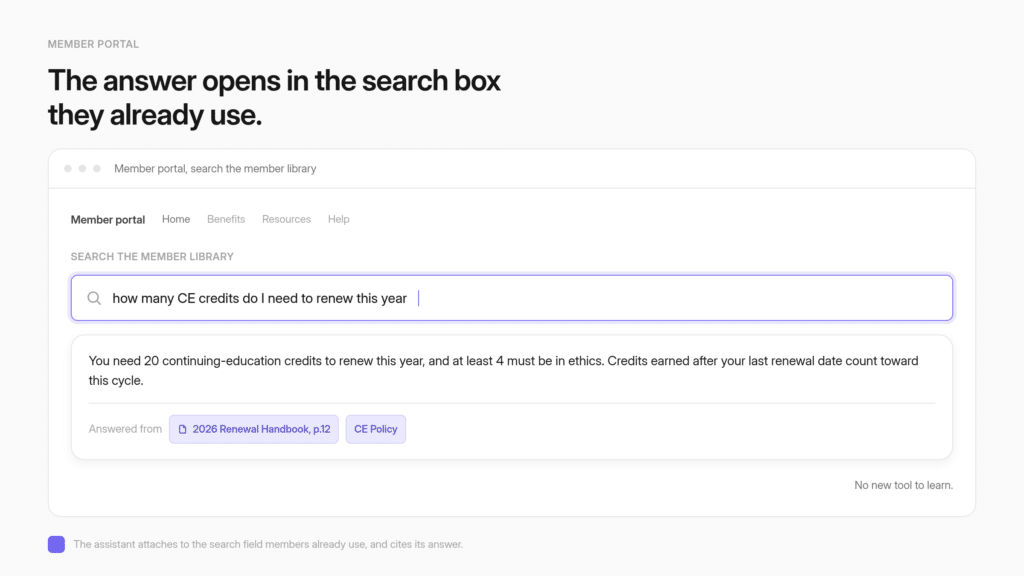This screenshot has width=1024, height=576.
Task: Click the "MEMBER PORTAL" slide label
Action: tap(93, 44)
